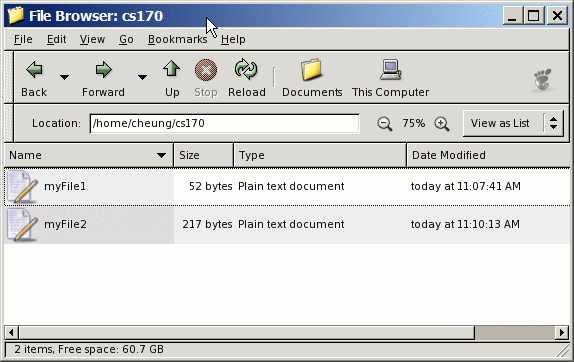Sort by the Name column header

click(89, 155)
